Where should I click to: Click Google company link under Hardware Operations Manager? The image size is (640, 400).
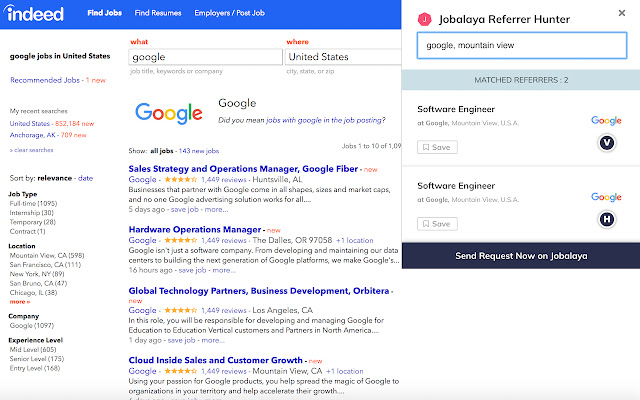[x=142, y=240]
